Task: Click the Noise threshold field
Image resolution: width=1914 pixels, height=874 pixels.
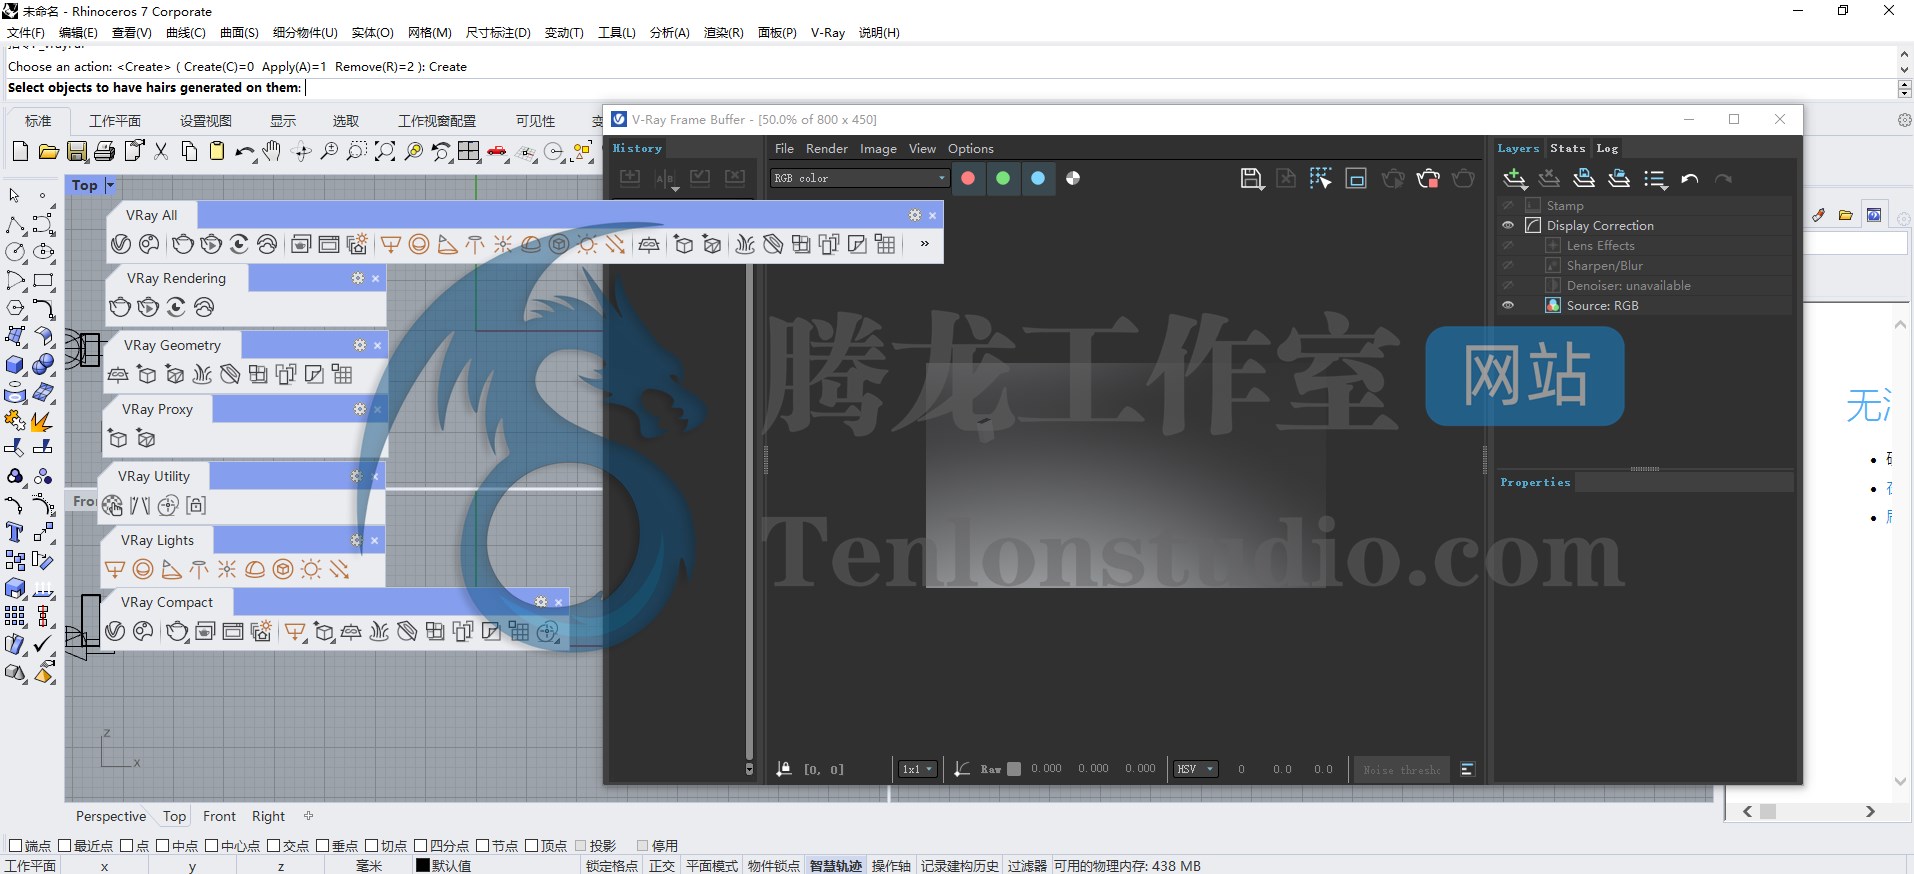Action: (x=1401, y=769)
